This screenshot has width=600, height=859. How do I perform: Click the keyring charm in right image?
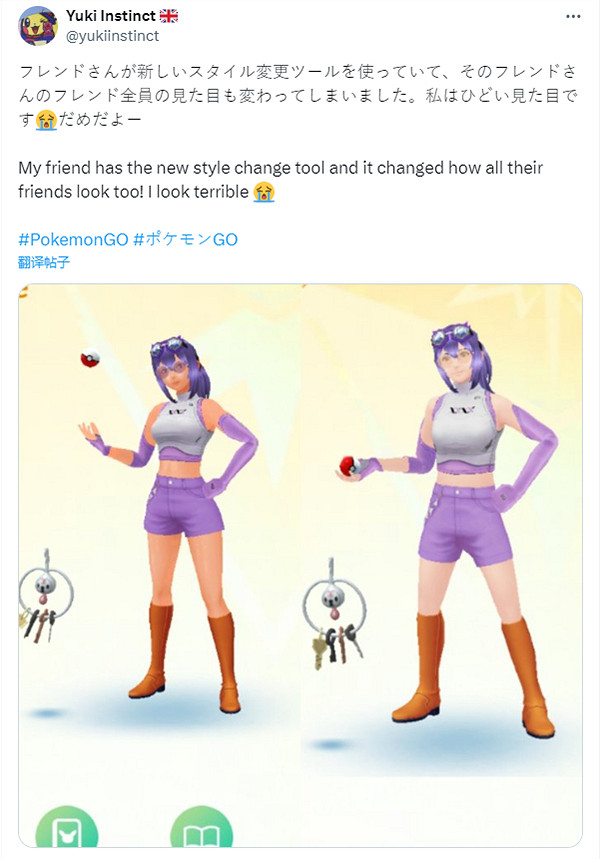(x=335, y=615)
